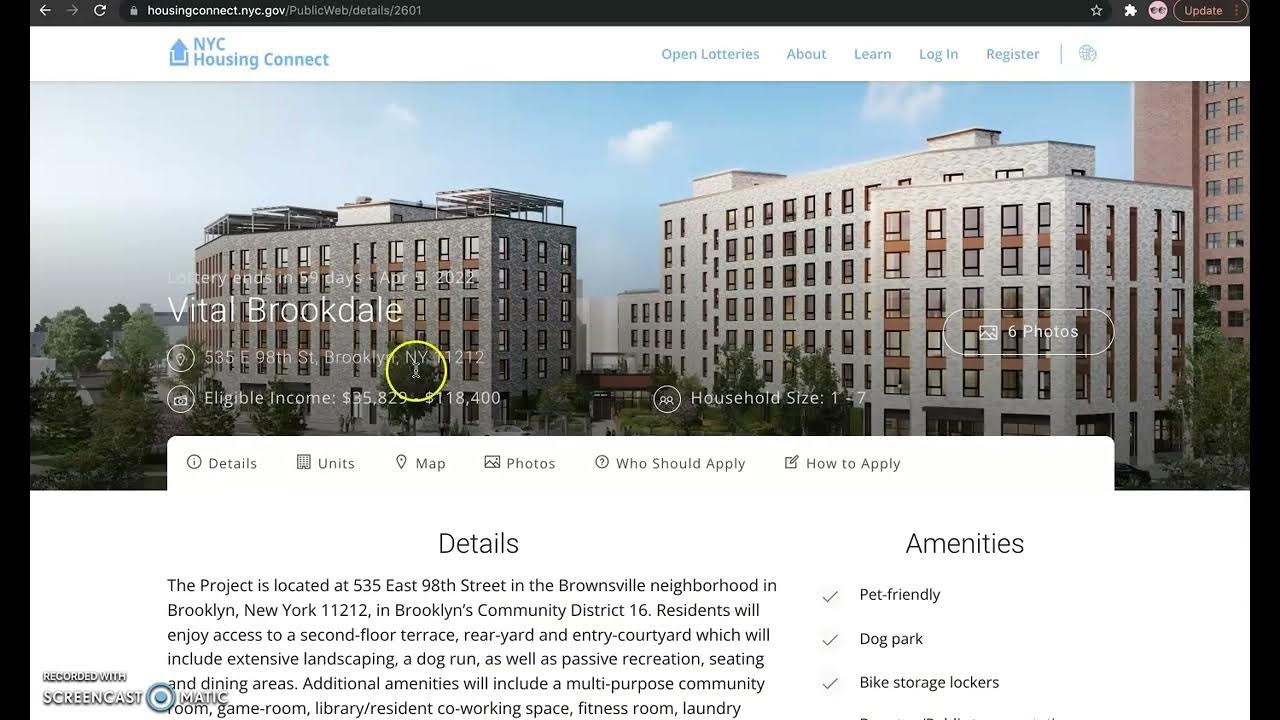The width and height of the screenshot is (1280, 720).
Task: Click the Dog park amenity text
Action: (891, 639)
